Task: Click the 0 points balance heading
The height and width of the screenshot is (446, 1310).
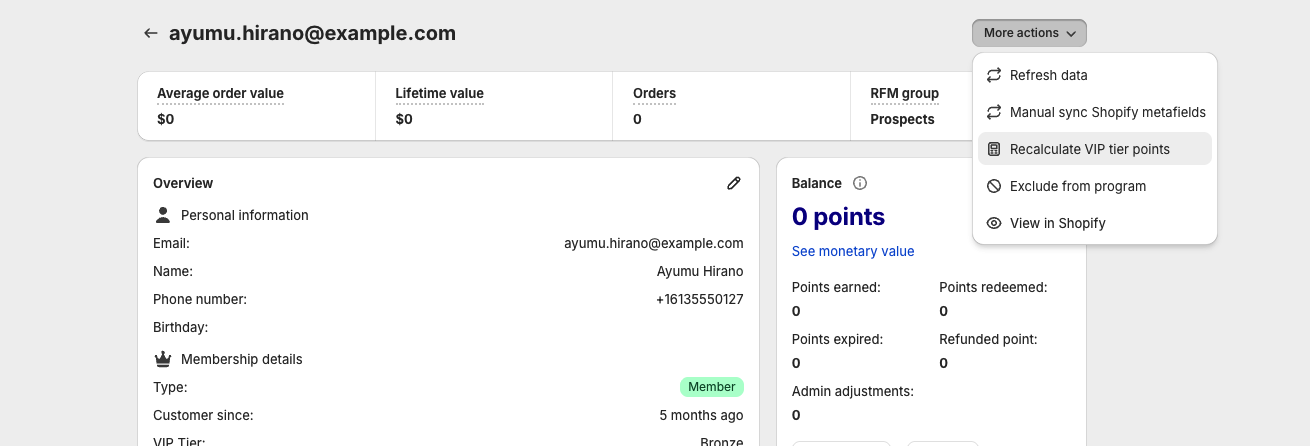Action: [x=838, y=217]
